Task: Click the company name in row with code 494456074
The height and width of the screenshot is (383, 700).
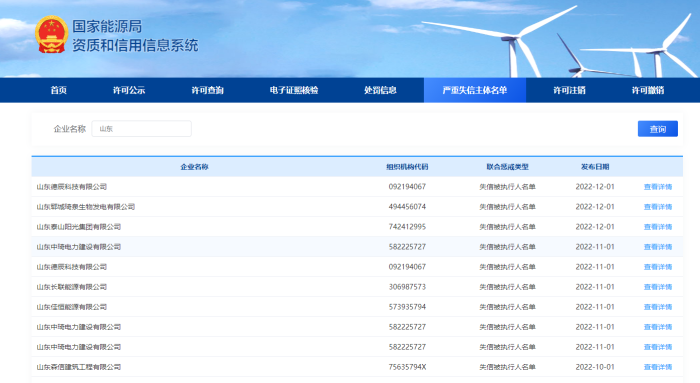Action: coord(86,207)
